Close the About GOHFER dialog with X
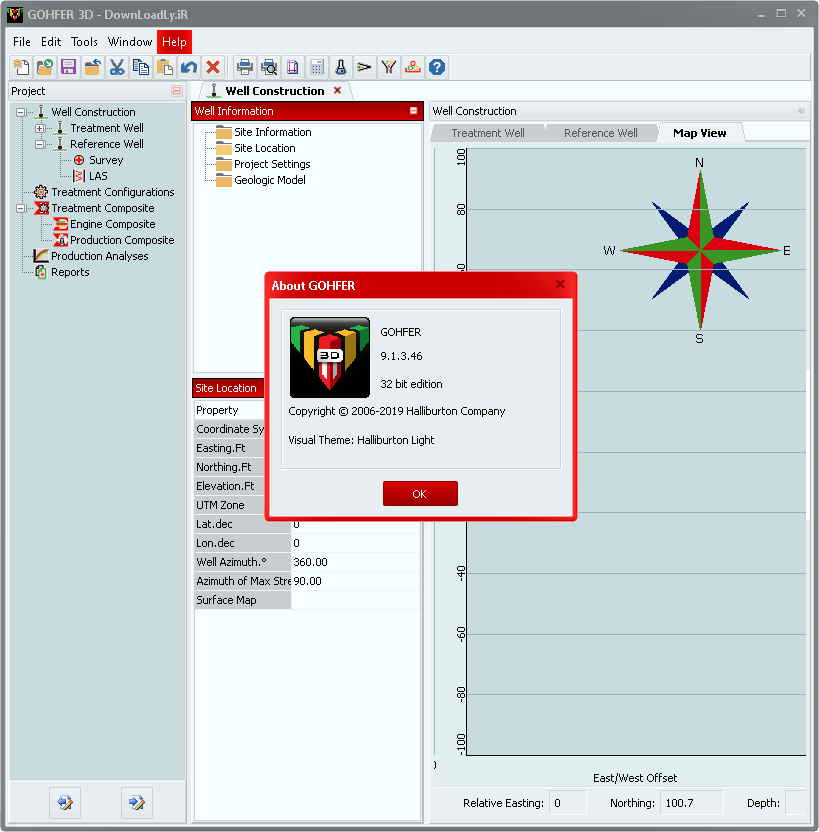This screenshot has width=819, height=832. click(560, 284)
